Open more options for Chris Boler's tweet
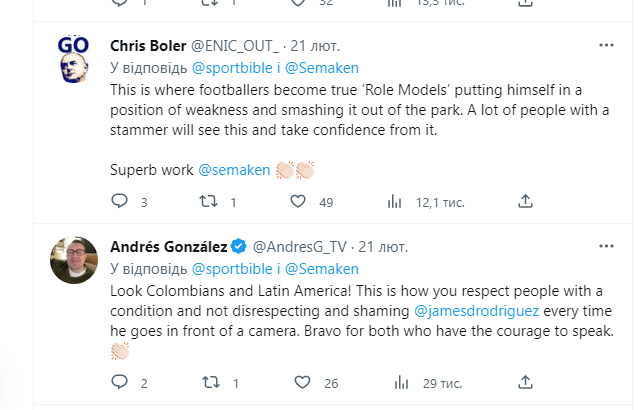Screen dimensions: 641x410 (x=606, y=46)
